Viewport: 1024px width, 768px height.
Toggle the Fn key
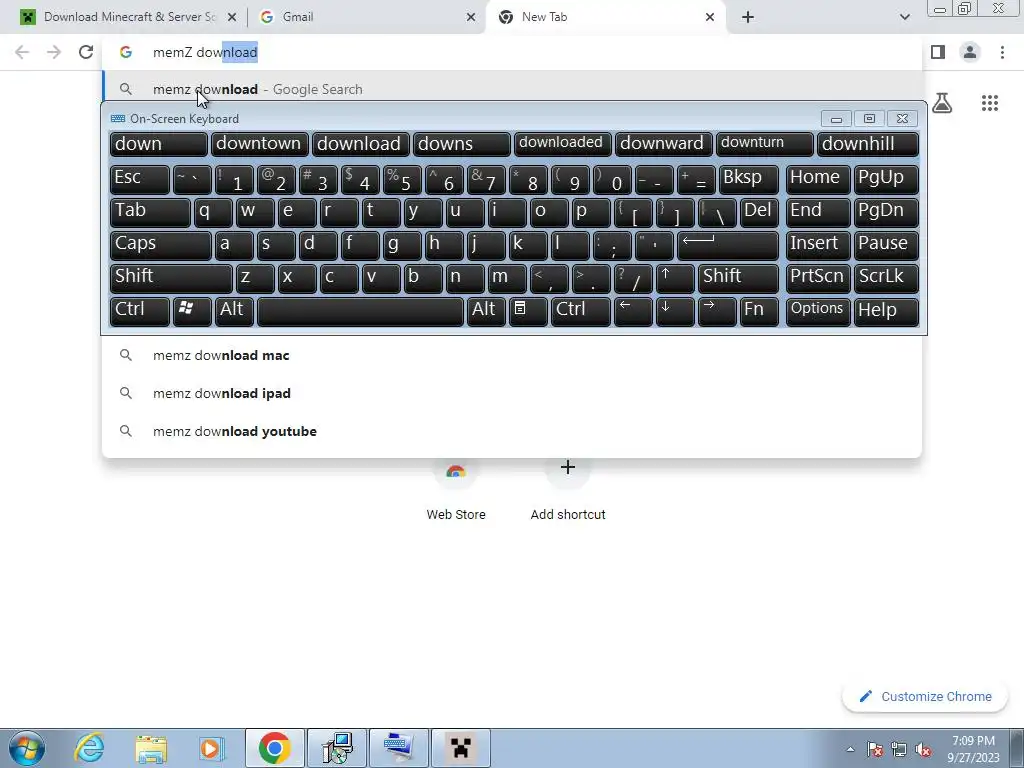pos(759,312)
